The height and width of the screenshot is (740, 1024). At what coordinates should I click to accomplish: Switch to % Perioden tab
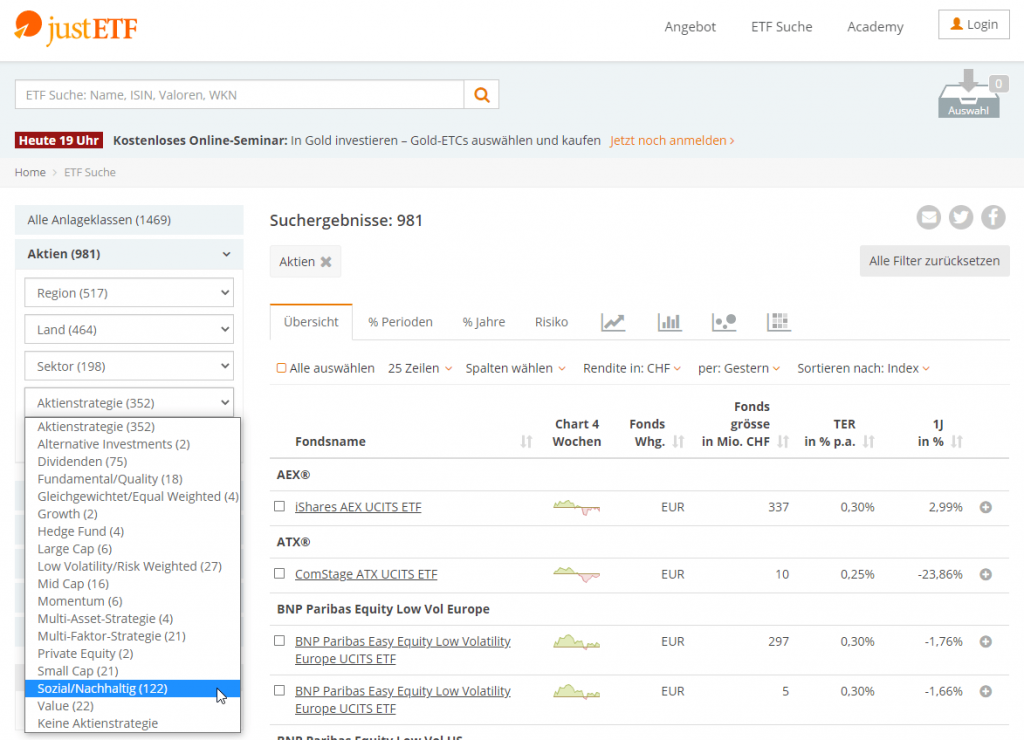400,322
